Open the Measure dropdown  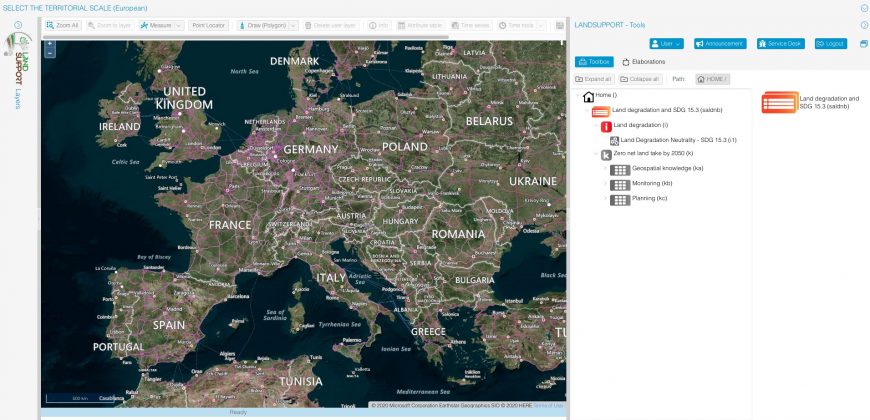point(161,24)
